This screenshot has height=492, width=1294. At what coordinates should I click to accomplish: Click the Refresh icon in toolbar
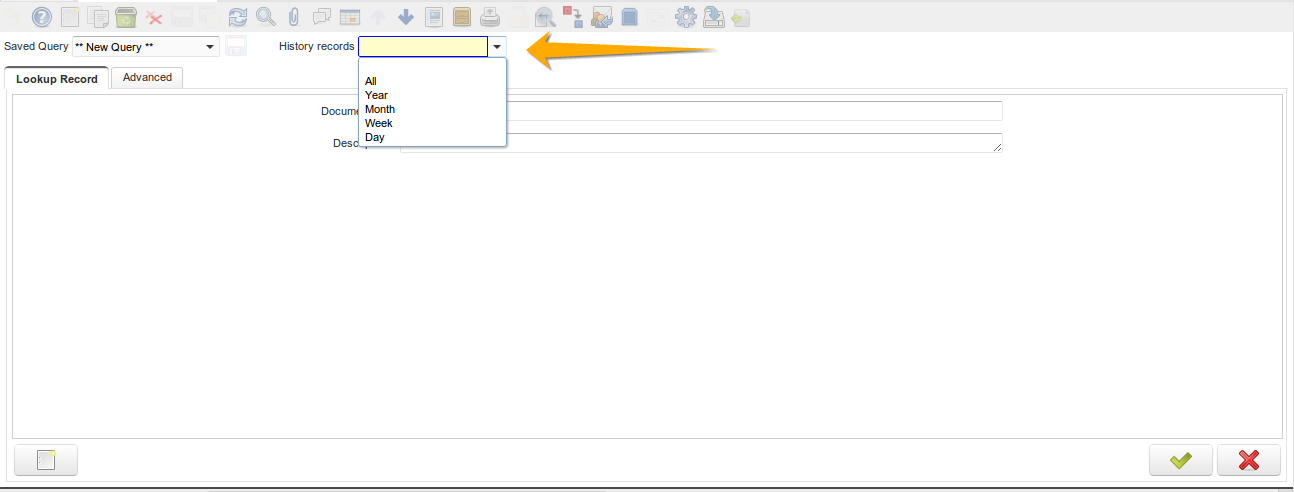coord(237,17)
